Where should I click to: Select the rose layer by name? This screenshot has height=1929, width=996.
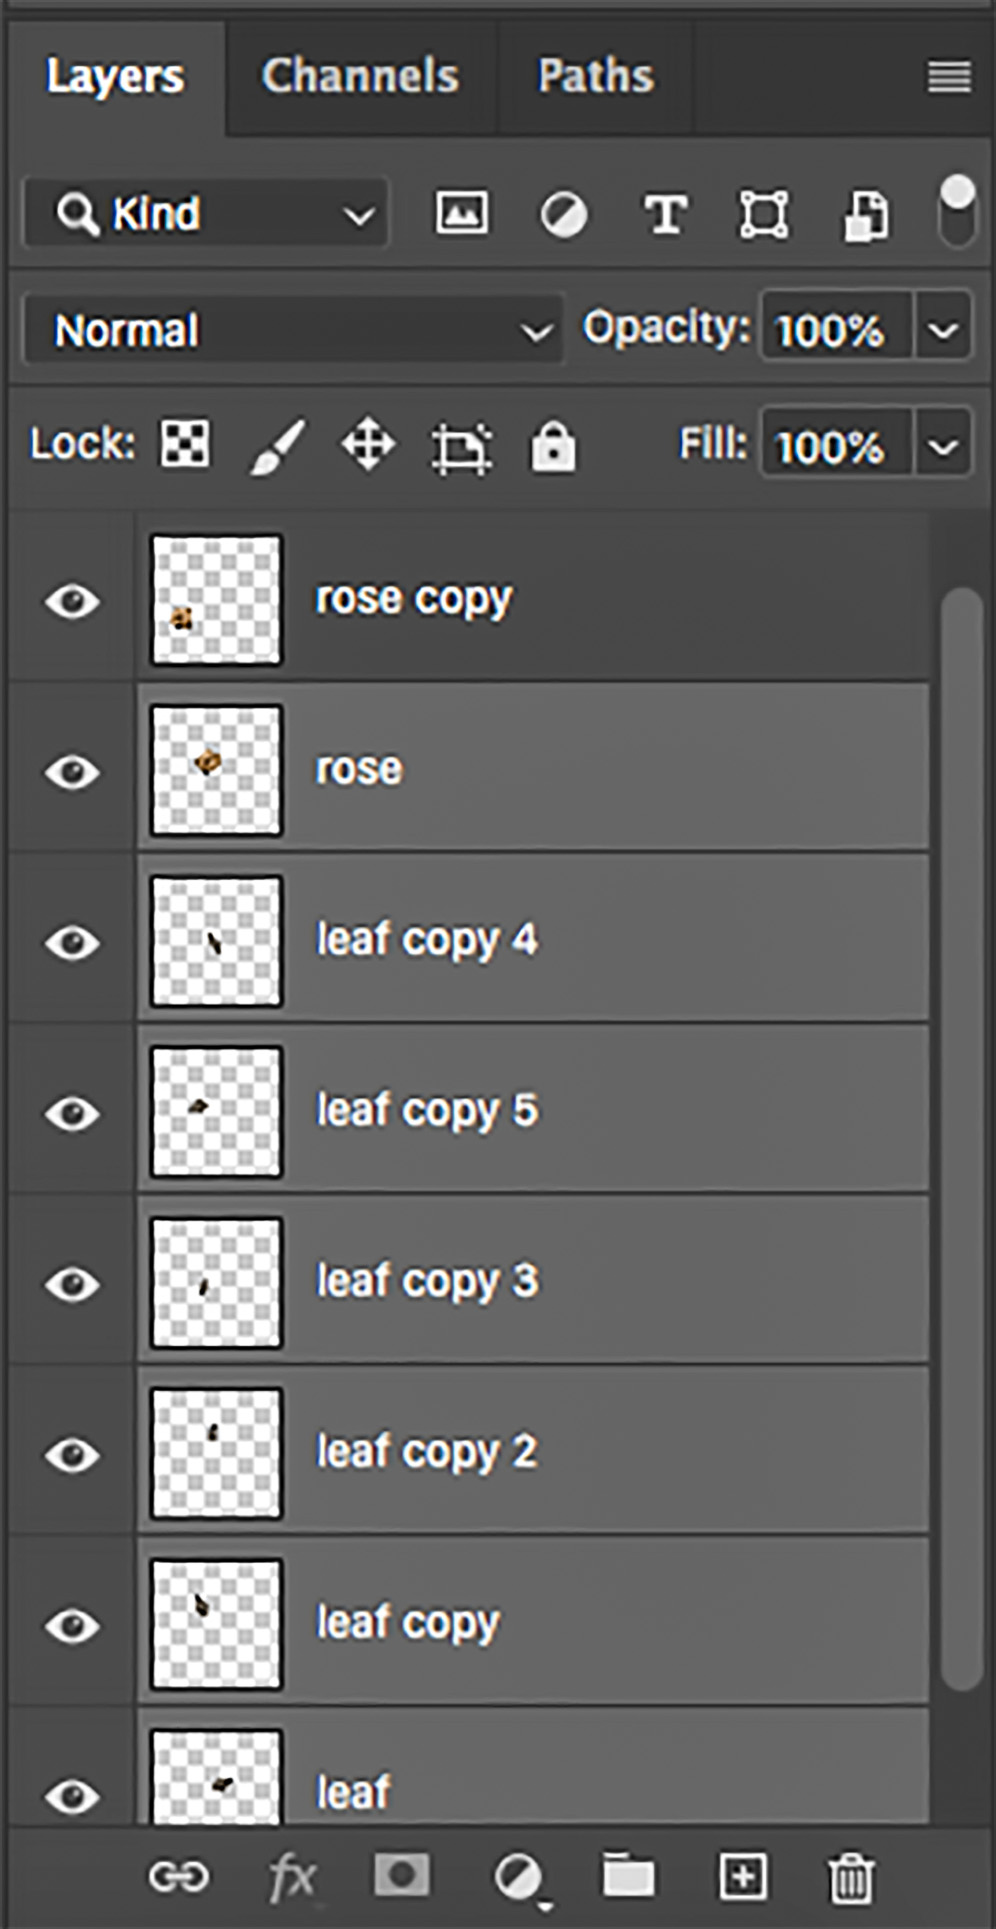(x=359, y=769)
